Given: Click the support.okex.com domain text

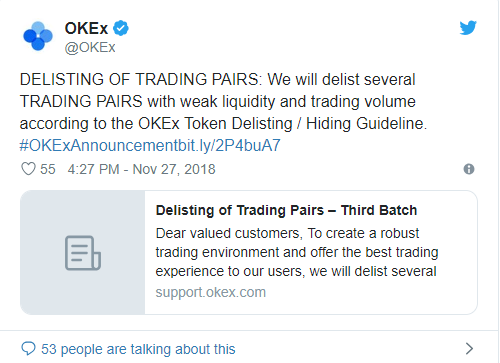Looking at the screenshot, I should click(211, 292).
